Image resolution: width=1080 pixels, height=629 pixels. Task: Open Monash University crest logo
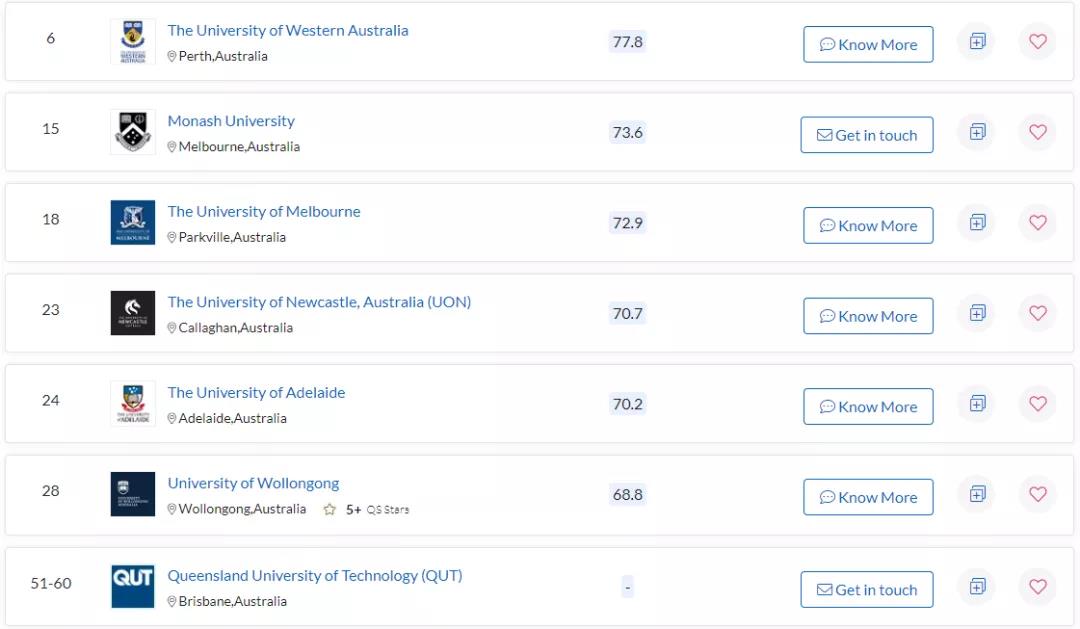132,132
